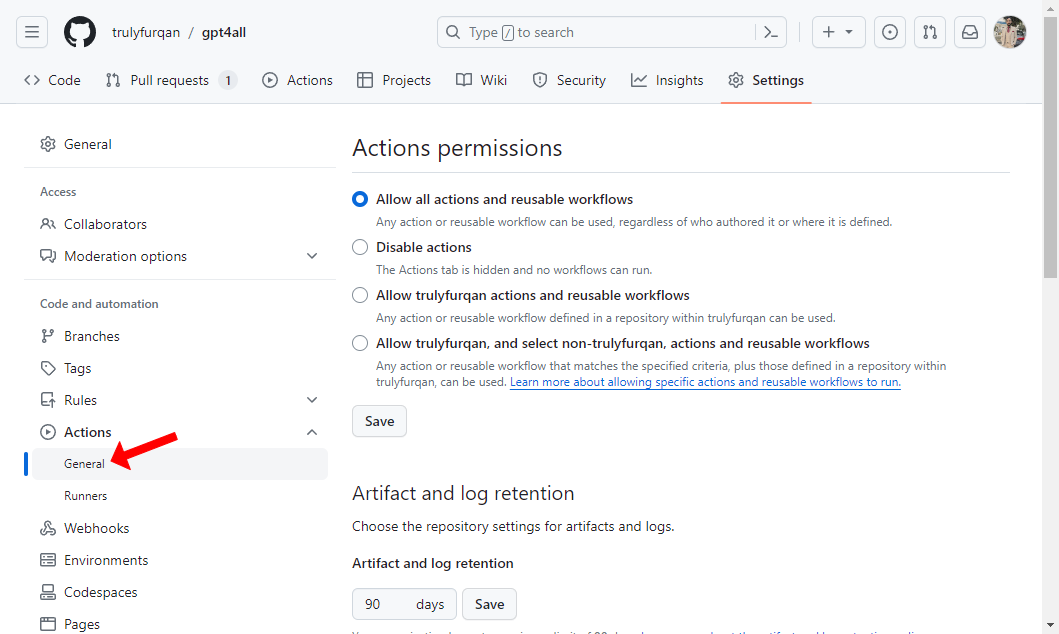Open the command palette icon

(770, 32)
